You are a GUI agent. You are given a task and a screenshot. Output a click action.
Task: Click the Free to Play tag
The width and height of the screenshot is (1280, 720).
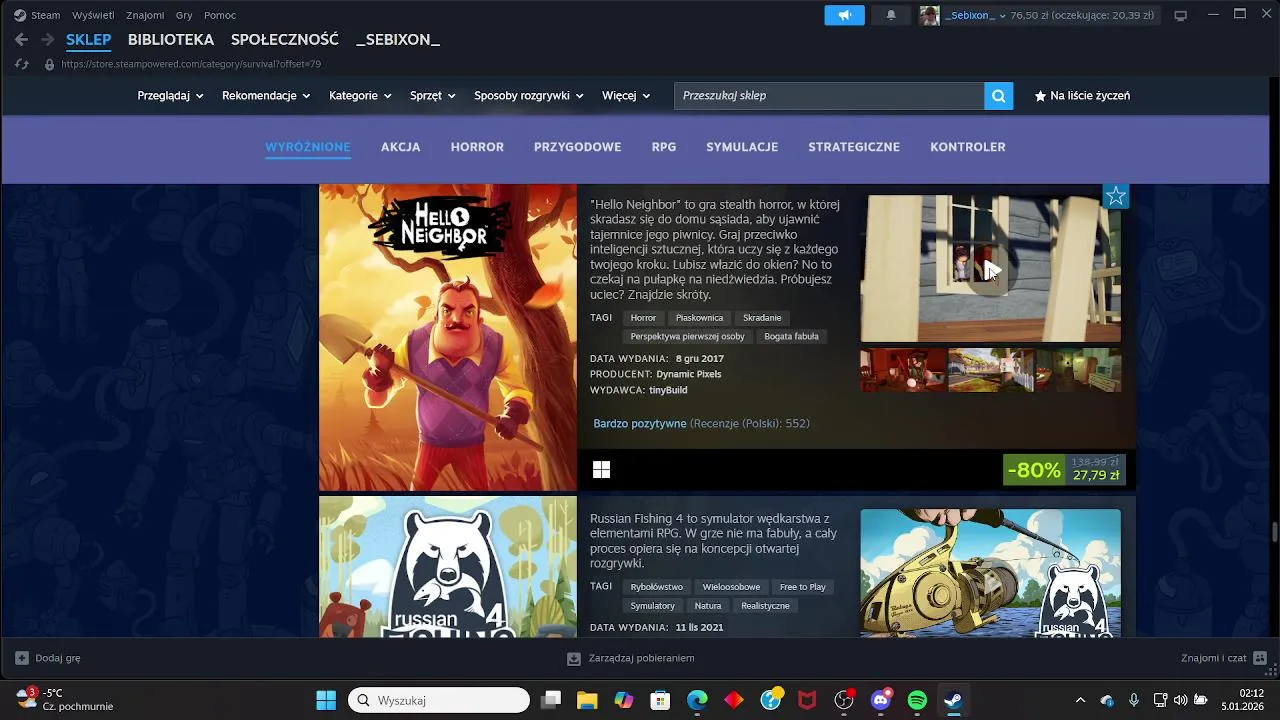click(x=803, y=587)
